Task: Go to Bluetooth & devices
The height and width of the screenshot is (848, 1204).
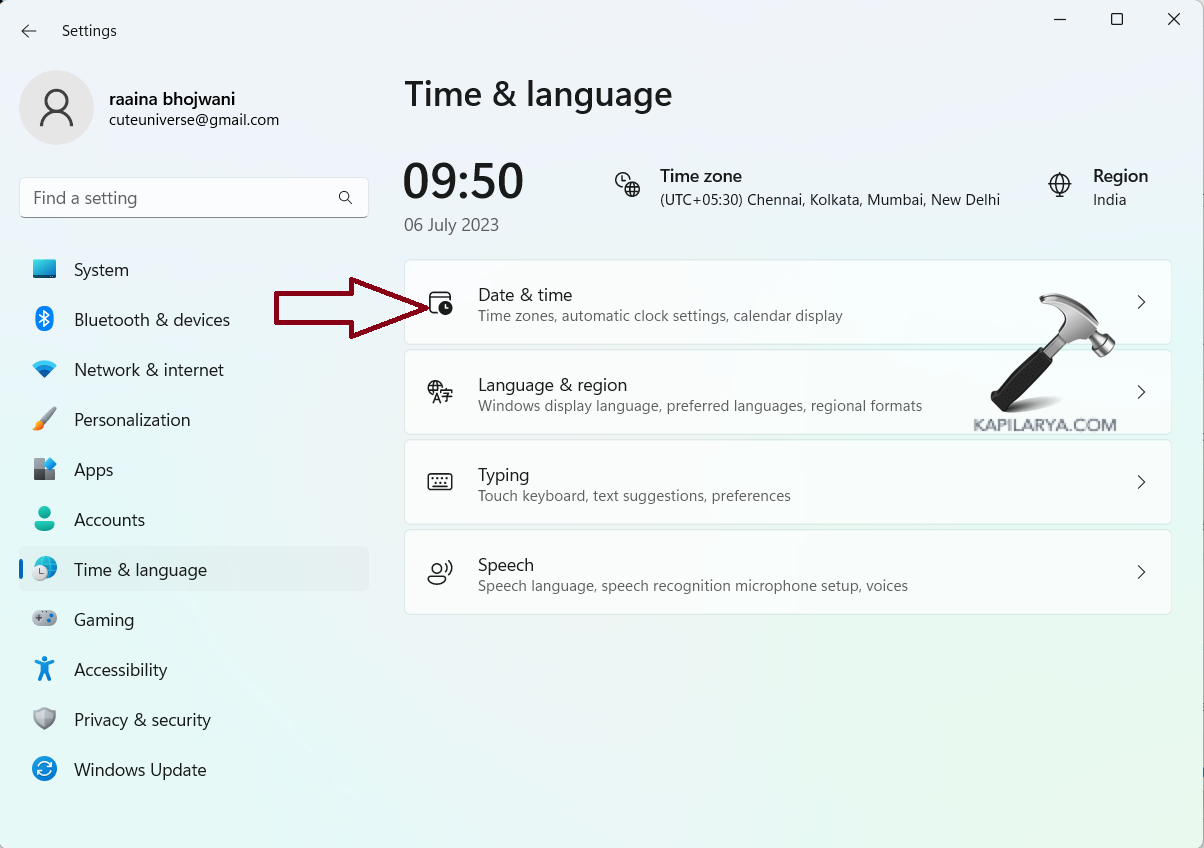Action: (194, 320)
